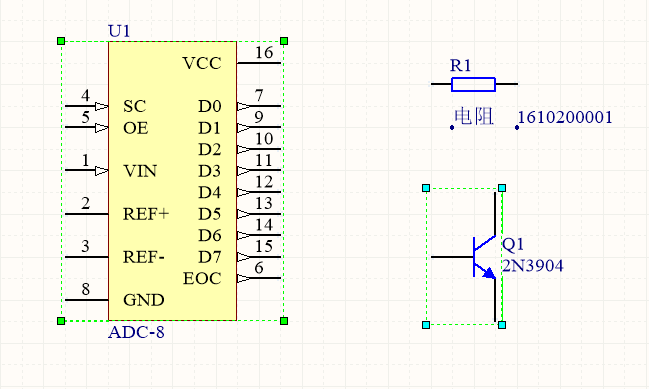
Task: Select the EOC output pin 6
Action: [x=259, y=278]
